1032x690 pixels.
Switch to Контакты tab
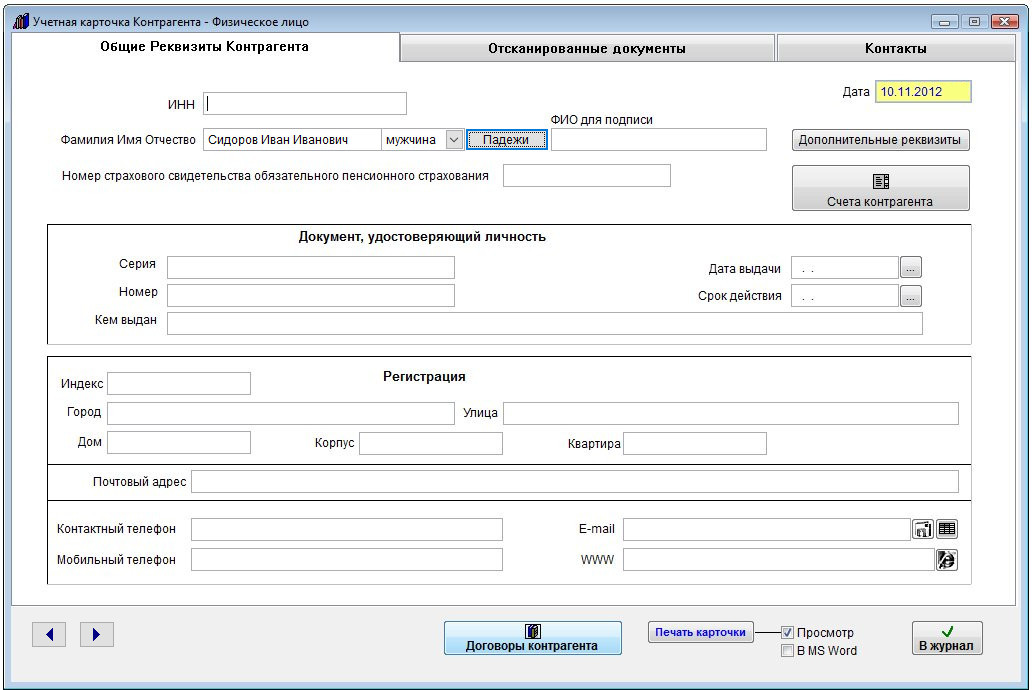coord(895,48)
